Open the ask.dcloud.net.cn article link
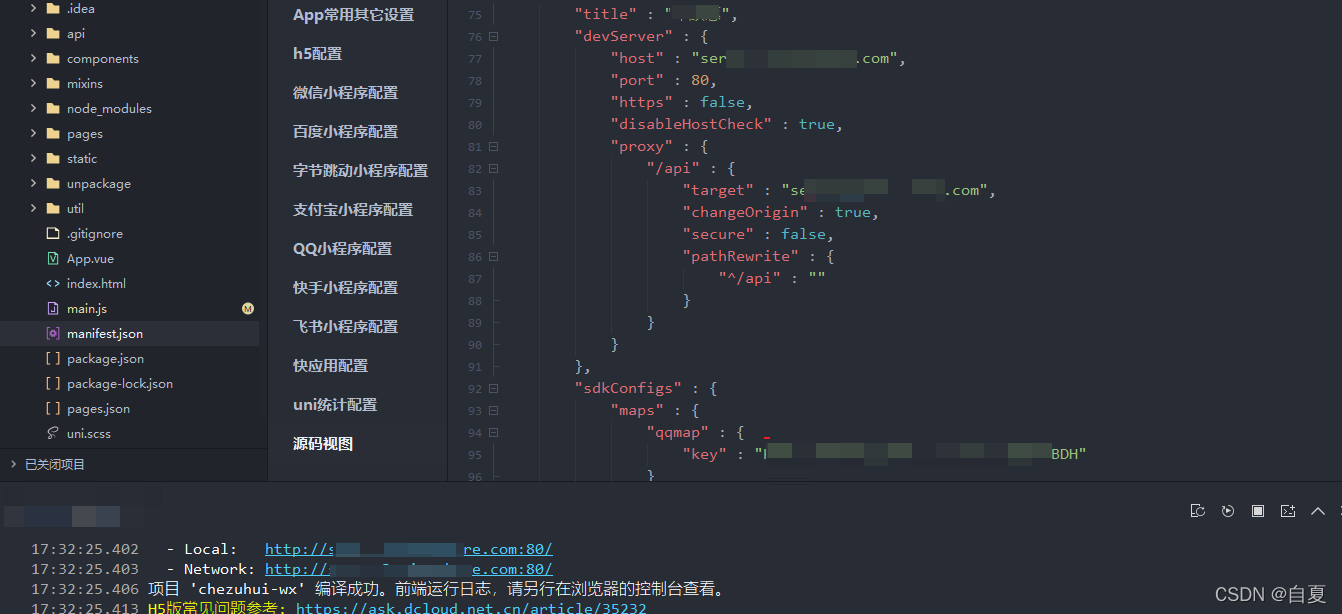This screenshot has height=614, width=1342. (471, 608)
